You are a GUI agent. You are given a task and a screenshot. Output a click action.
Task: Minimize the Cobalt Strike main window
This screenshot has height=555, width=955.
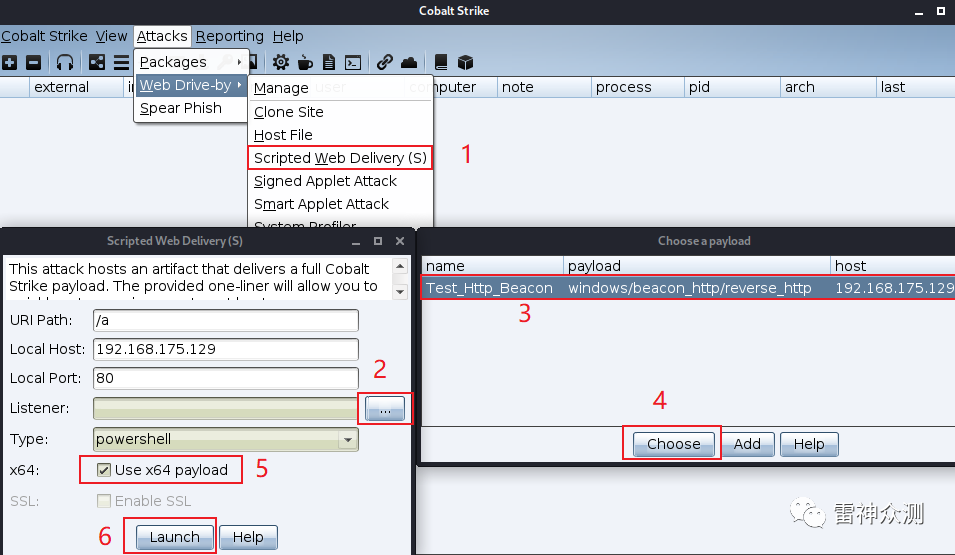919,12
